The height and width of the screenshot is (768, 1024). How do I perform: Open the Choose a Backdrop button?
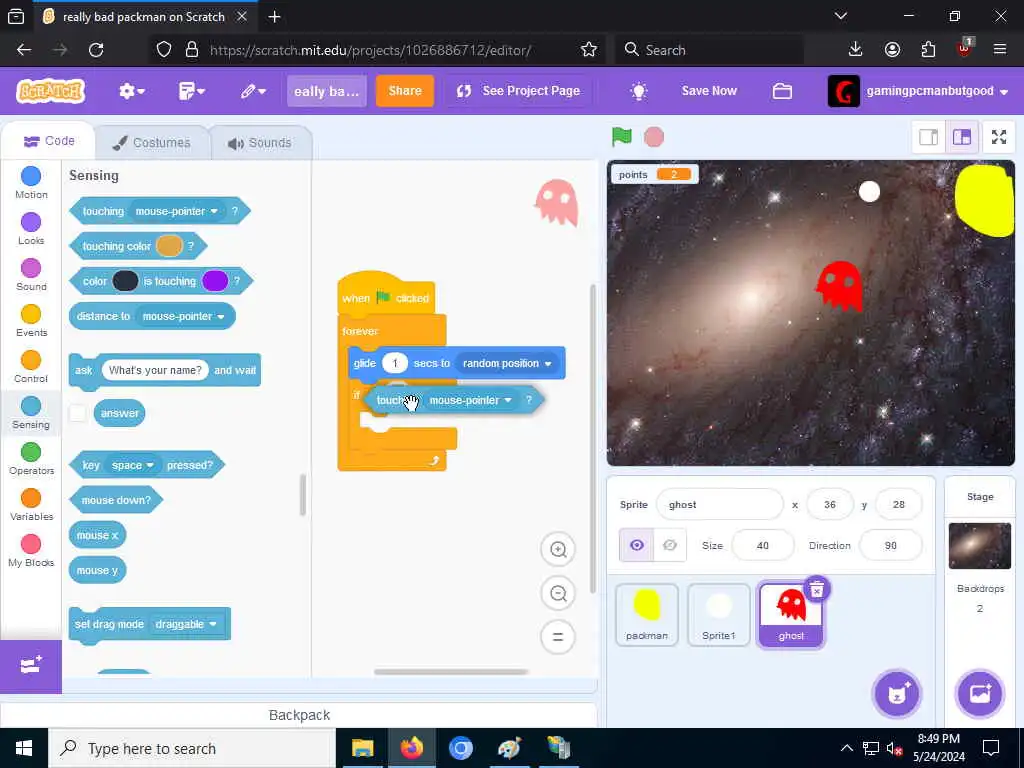(x=980, y=694)
